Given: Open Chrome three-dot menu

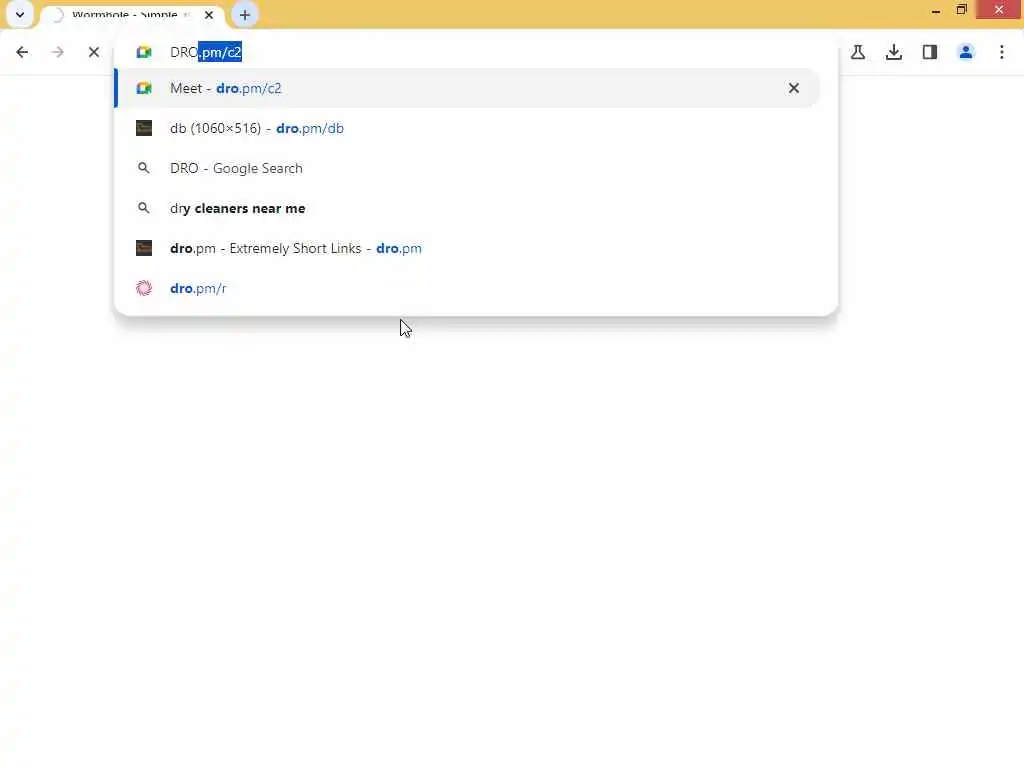Looking at the screenshot, I should tap(1002, 52).
